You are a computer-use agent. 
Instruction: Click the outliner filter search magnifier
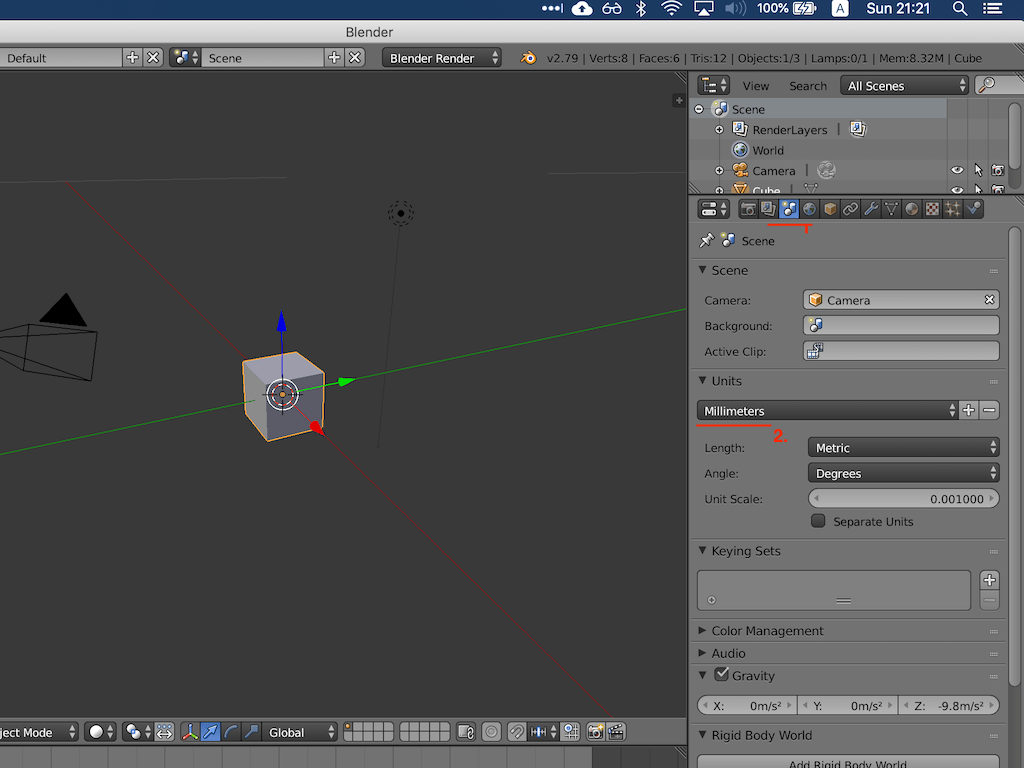point(986,85)
